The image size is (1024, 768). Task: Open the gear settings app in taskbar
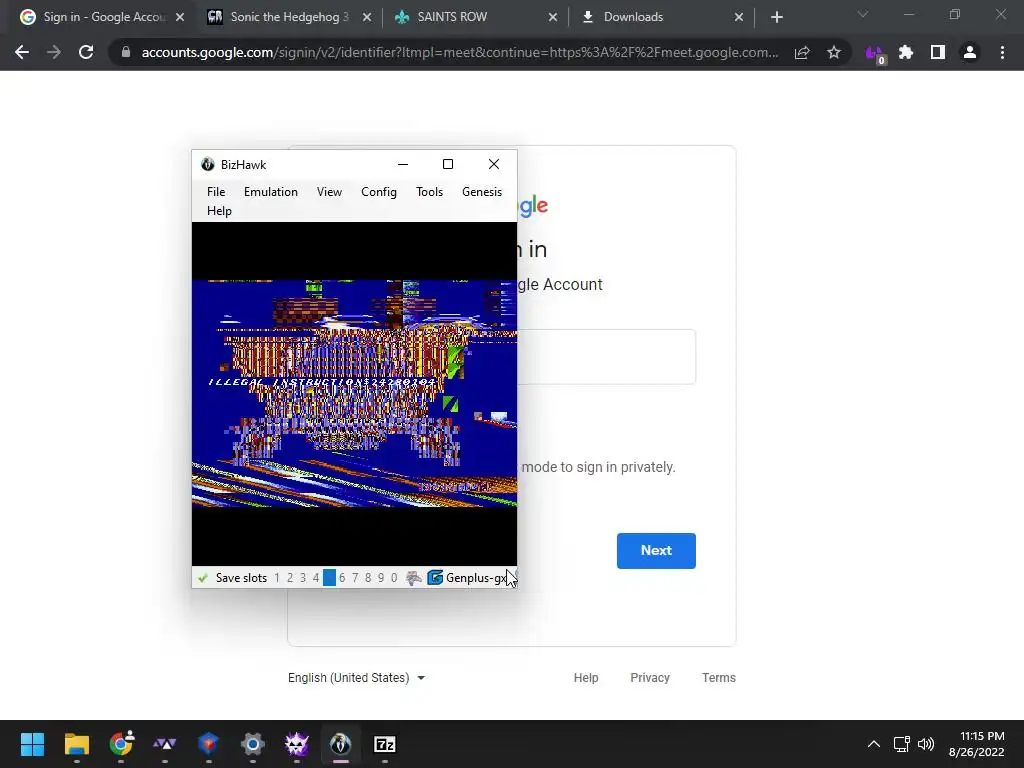253,744
